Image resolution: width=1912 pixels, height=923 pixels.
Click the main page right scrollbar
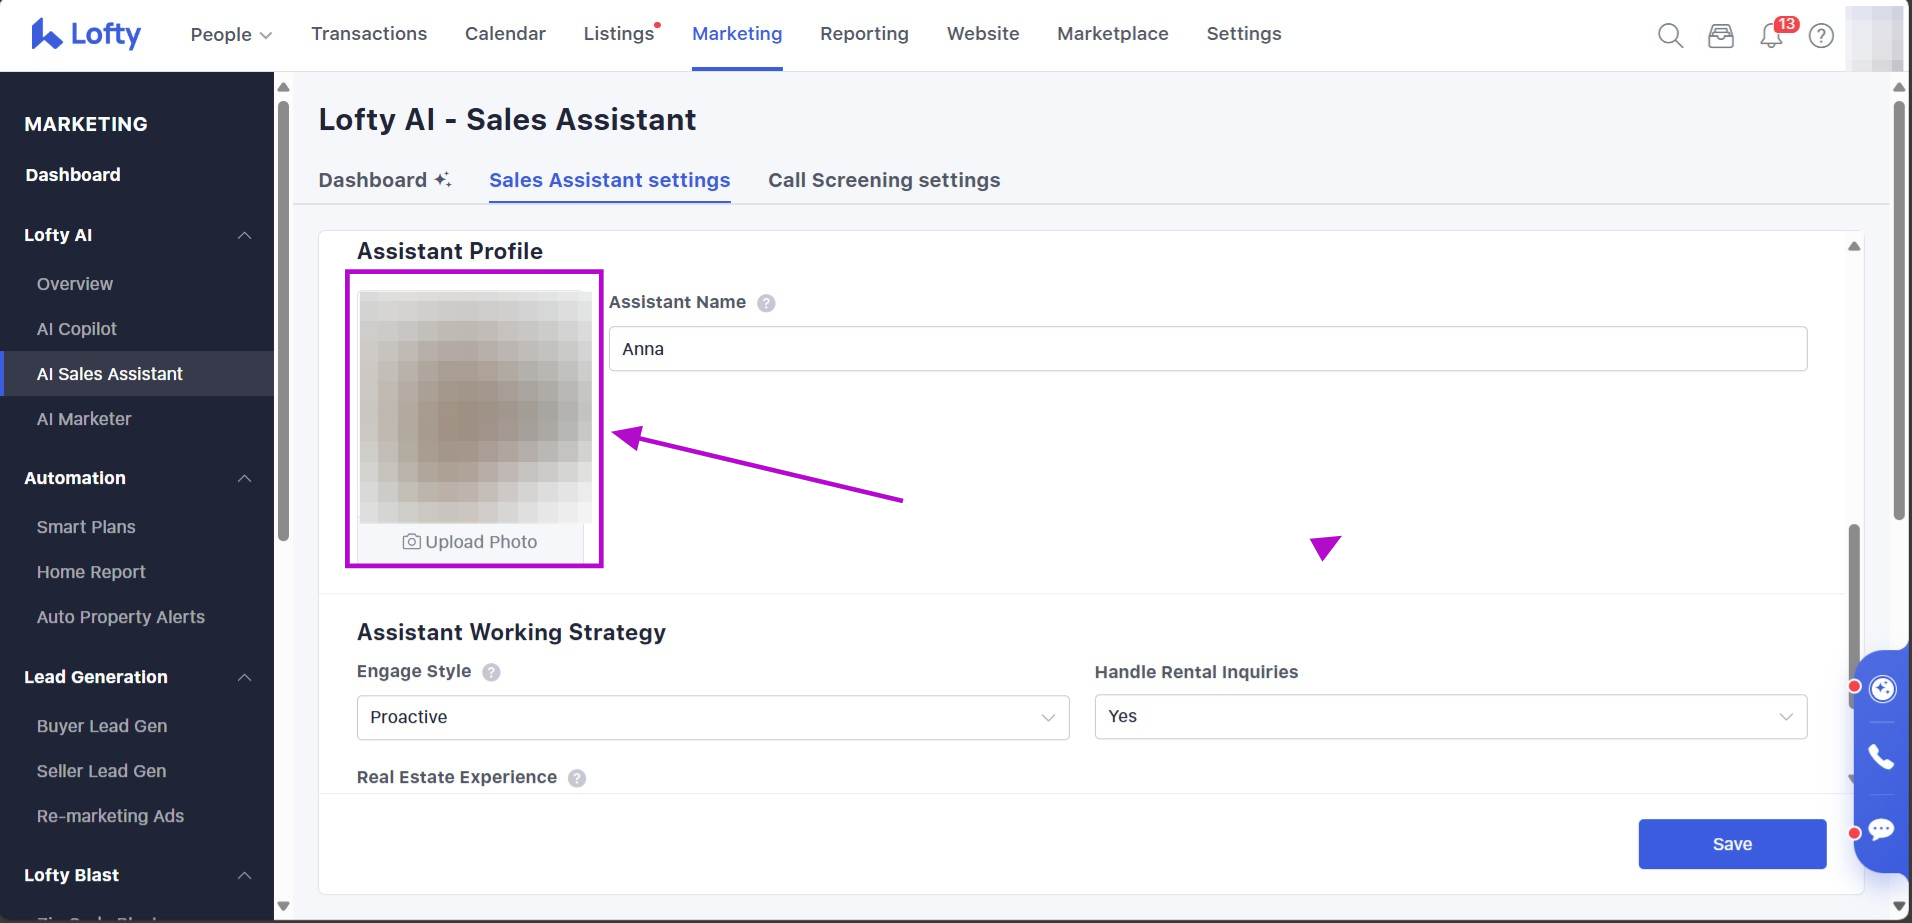[x=1899, y=310]
